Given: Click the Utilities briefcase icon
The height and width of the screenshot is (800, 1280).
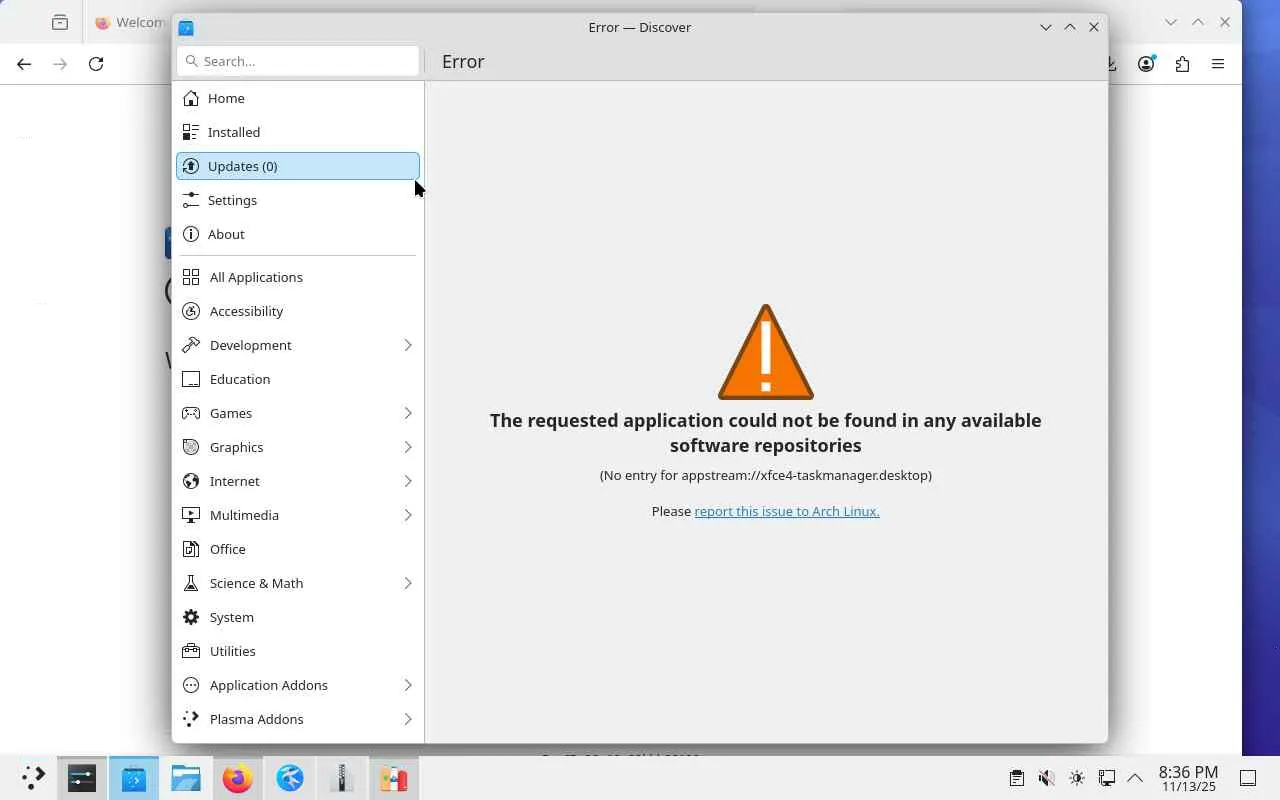Looking at the screenshot, I should click(x=191, y=651).
